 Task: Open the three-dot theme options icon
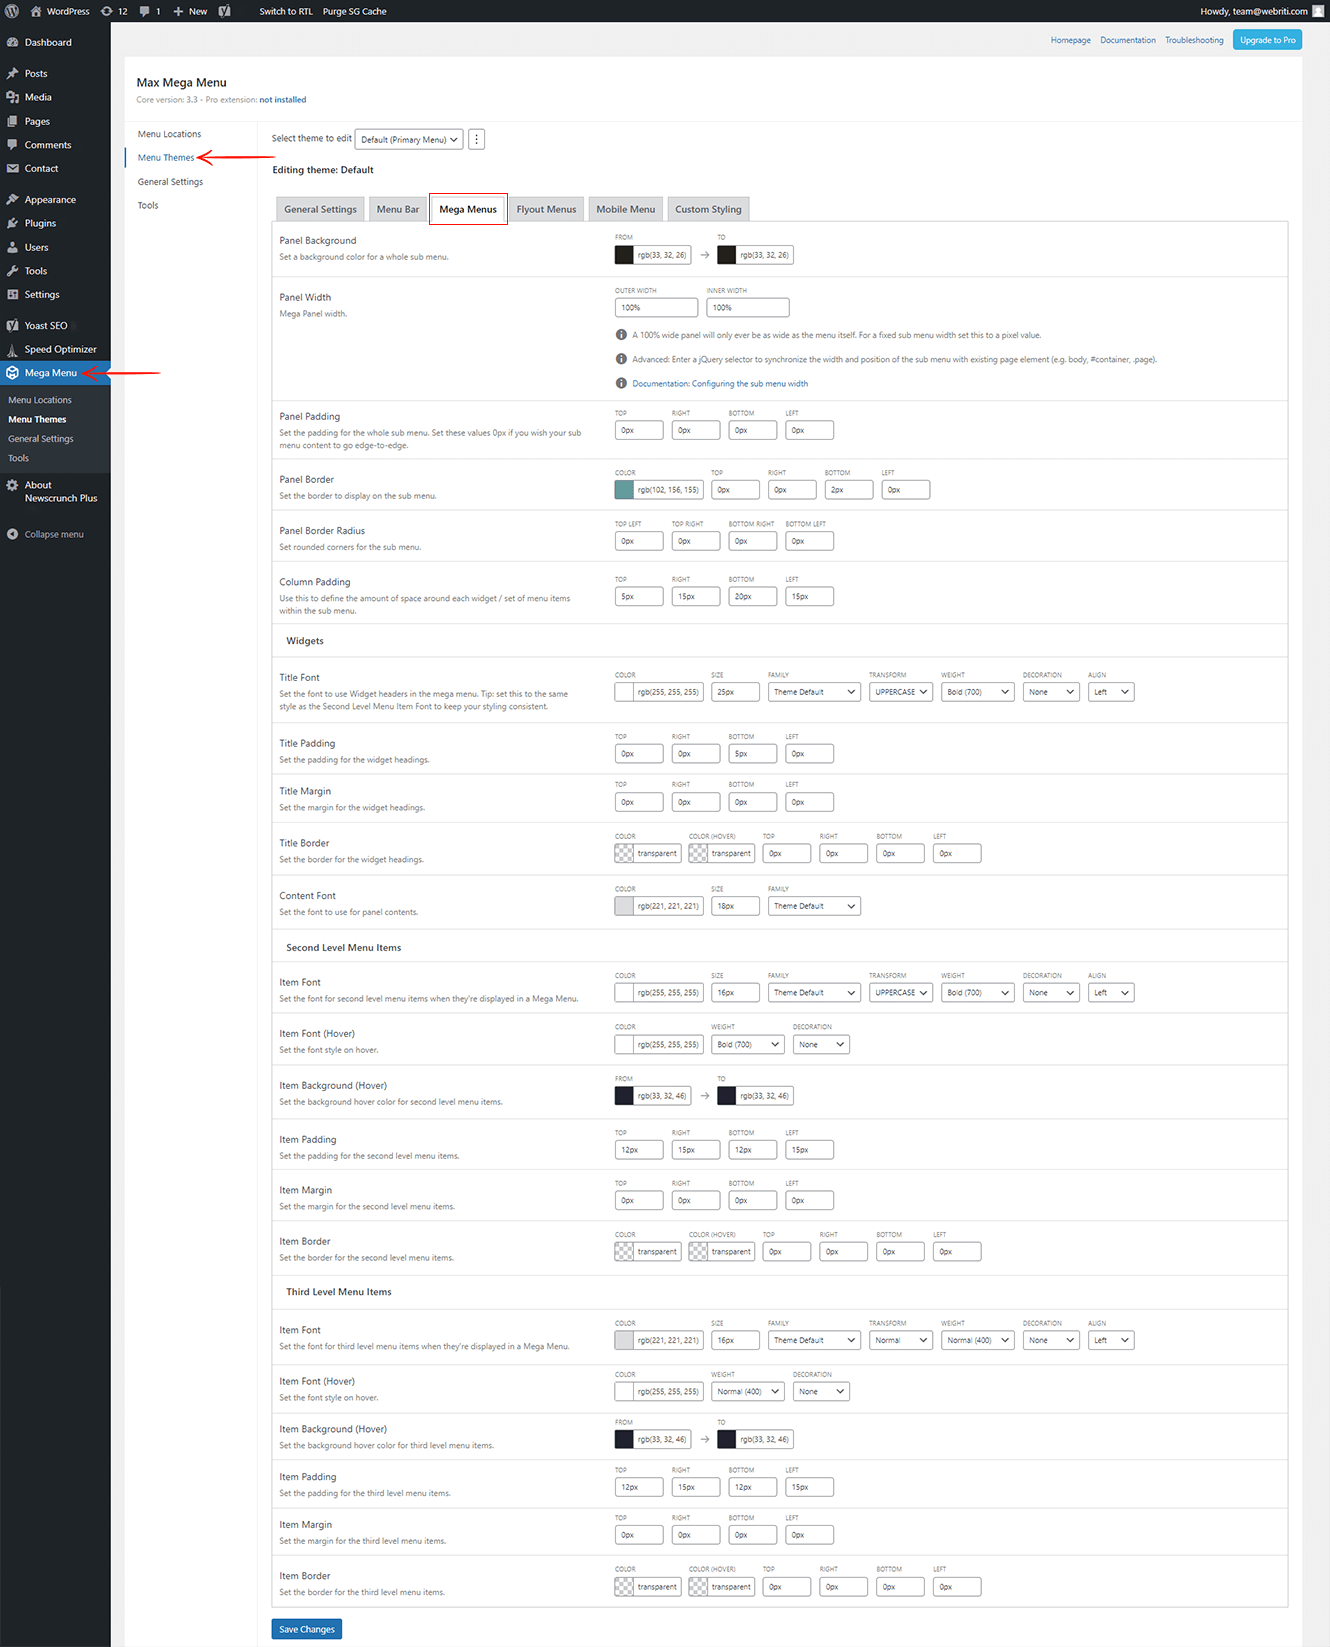tap(477, 139)
